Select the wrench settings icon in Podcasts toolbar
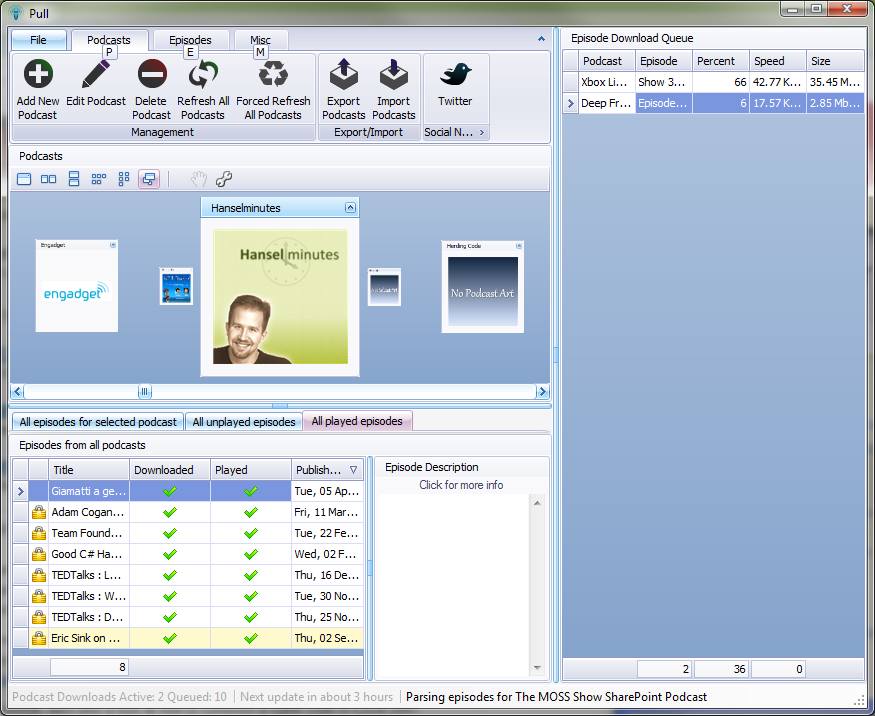The width and height of the screenshot is (875, 716). tap(224, 179)
